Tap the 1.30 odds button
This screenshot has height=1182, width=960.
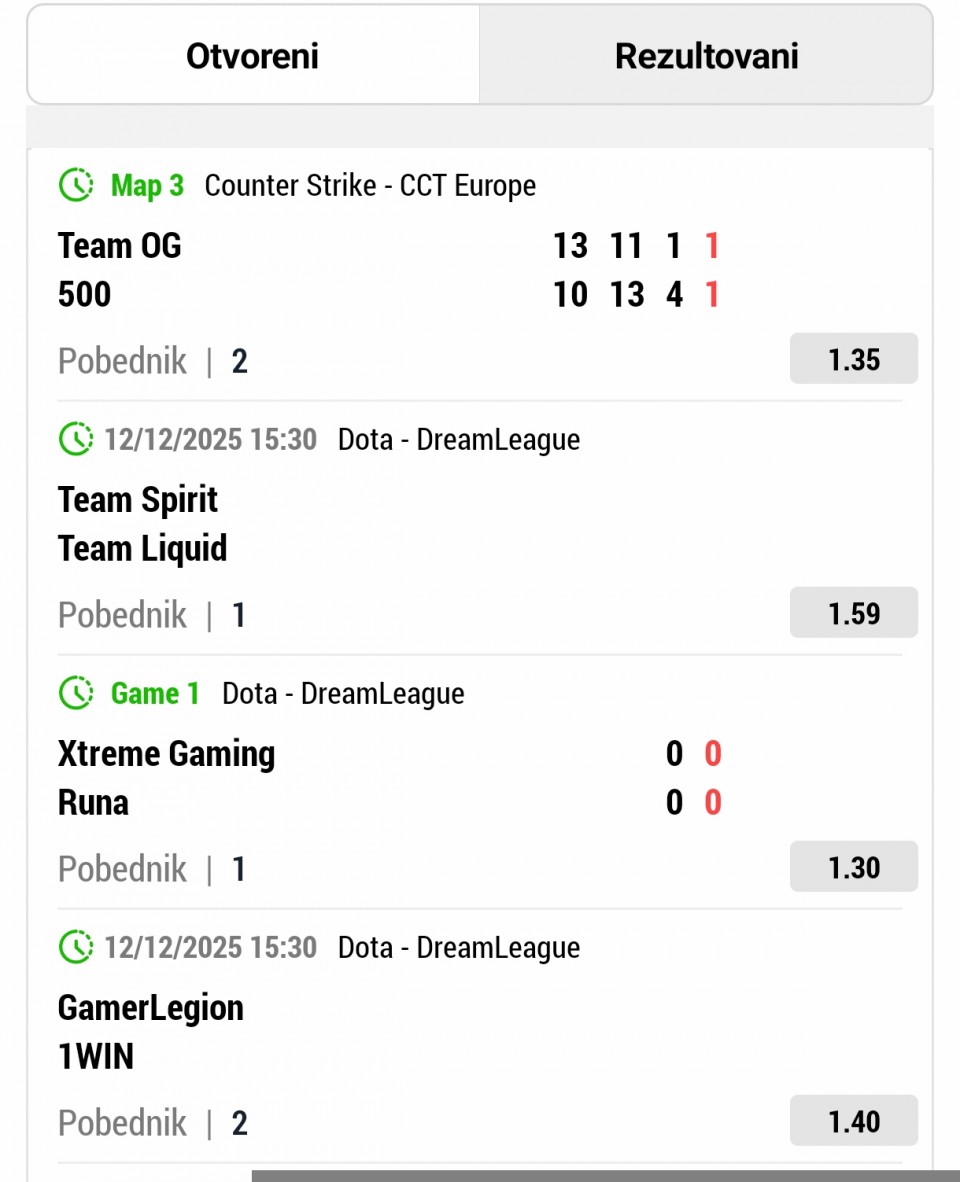pyautogui.click(x=853, y=868)
